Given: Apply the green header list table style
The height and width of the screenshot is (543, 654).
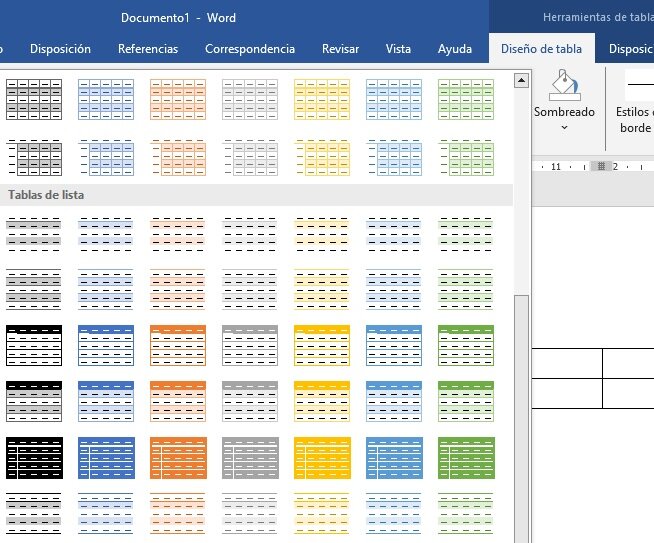Looking at the screenshot, I should pyautogui.click(x=466, y=346).
